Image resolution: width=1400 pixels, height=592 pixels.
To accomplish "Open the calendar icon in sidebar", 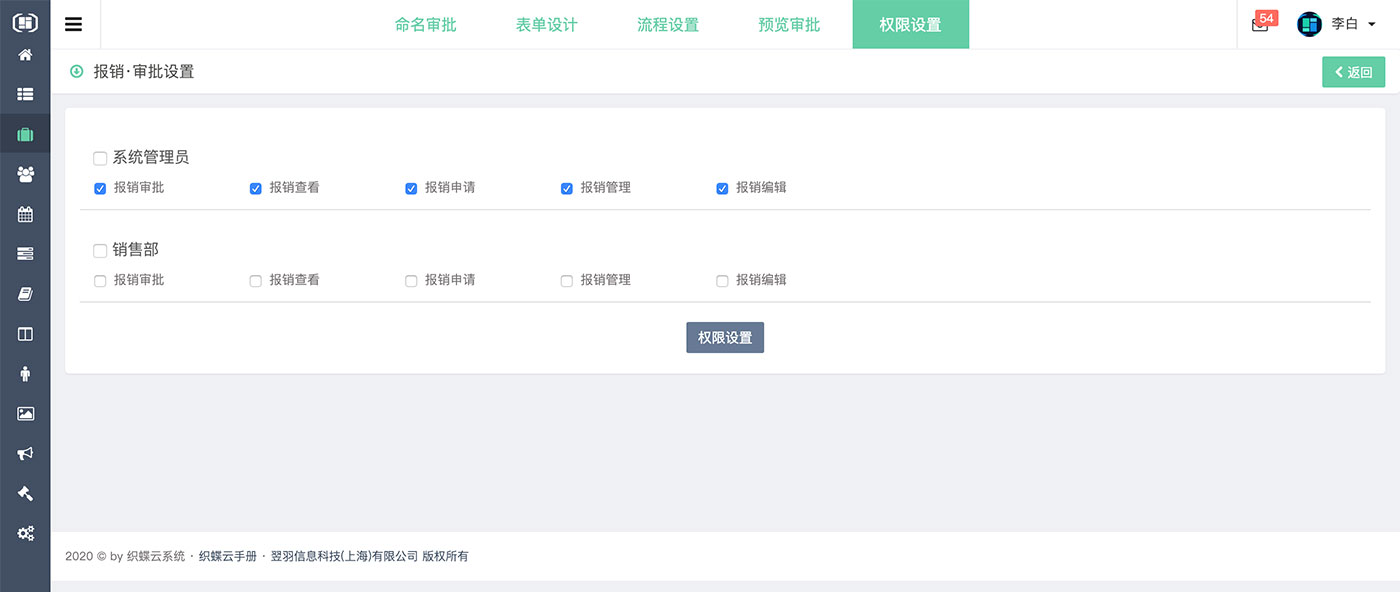I will pyautogui.click(x=25, y=214).
